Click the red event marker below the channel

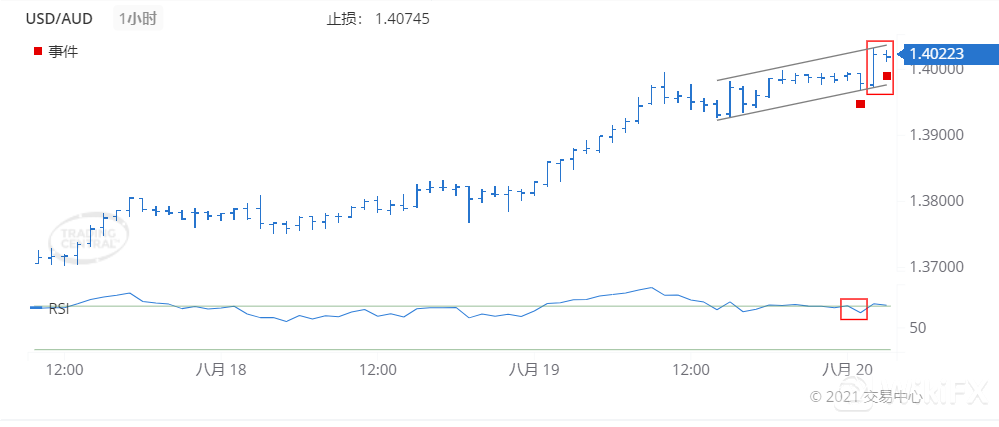pos(860,103)
